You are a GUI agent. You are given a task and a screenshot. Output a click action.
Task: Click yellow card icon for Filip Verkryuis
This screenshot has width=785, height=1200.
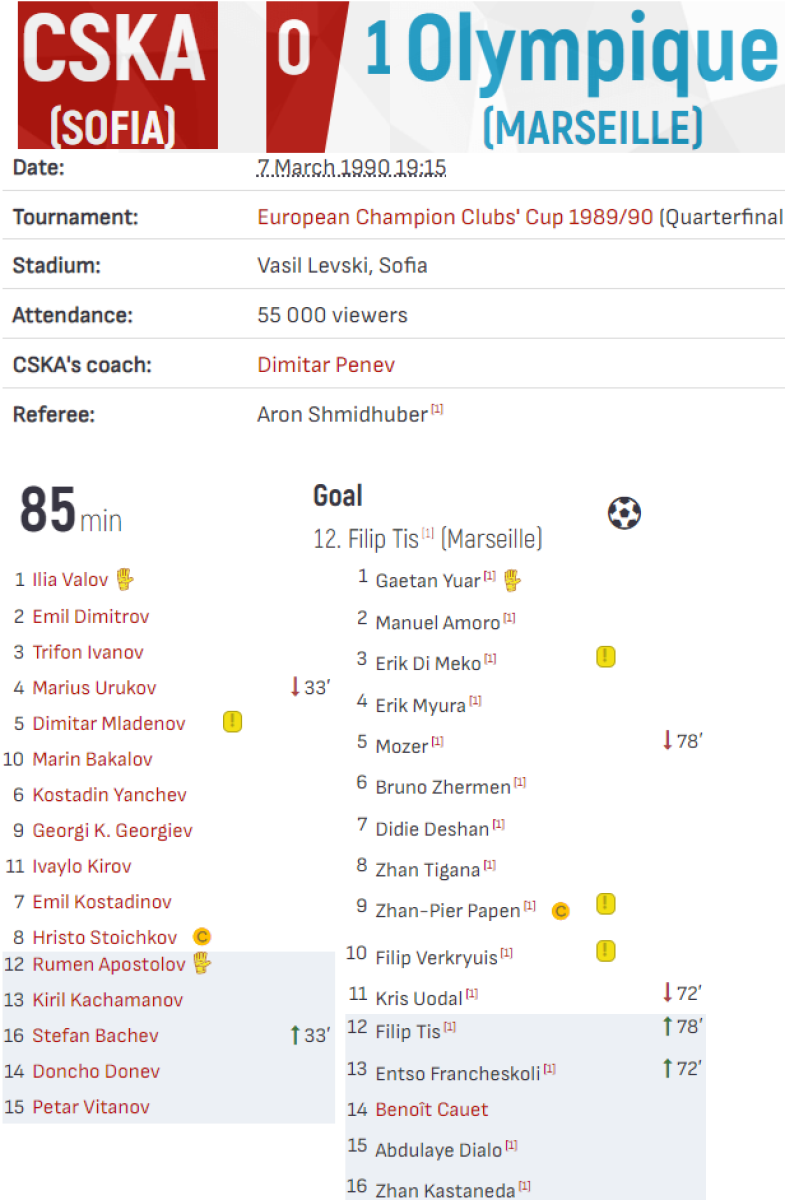click(606, 951)
